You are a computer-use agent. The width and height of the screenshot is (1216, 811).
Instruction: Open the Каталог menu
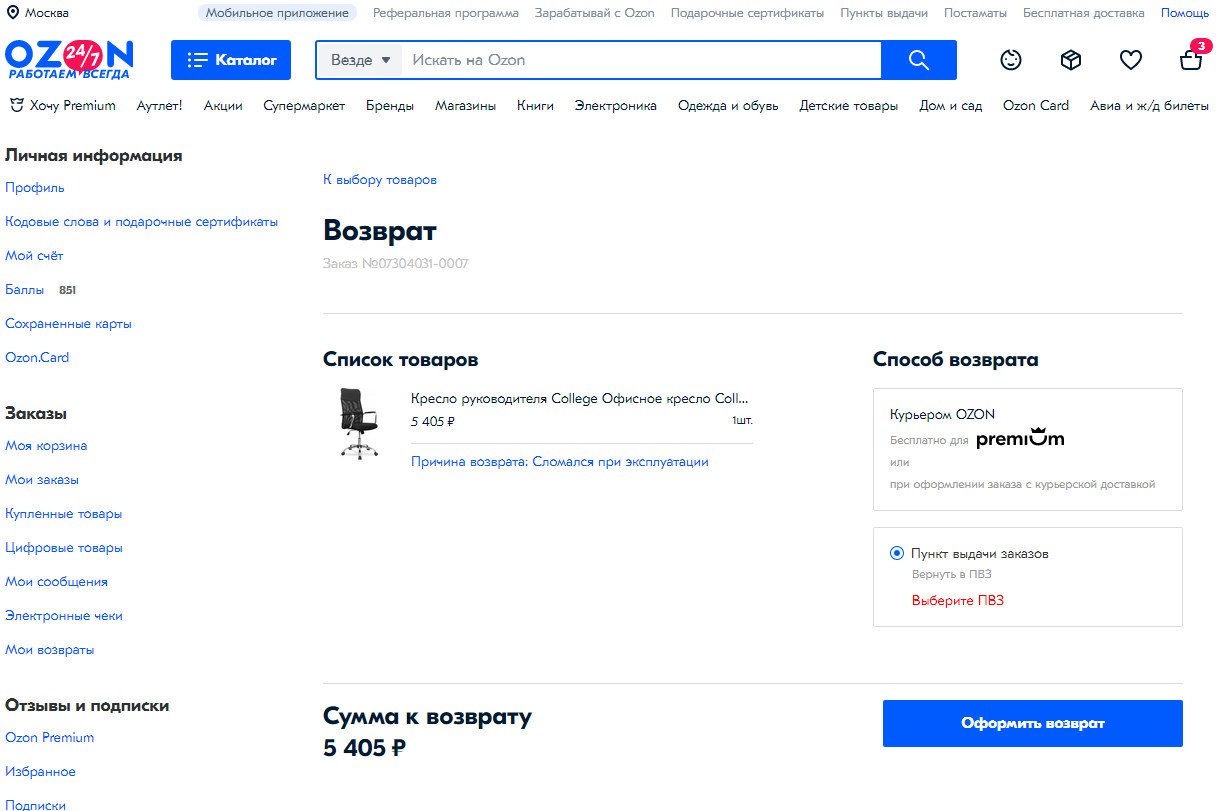(231, 60)
